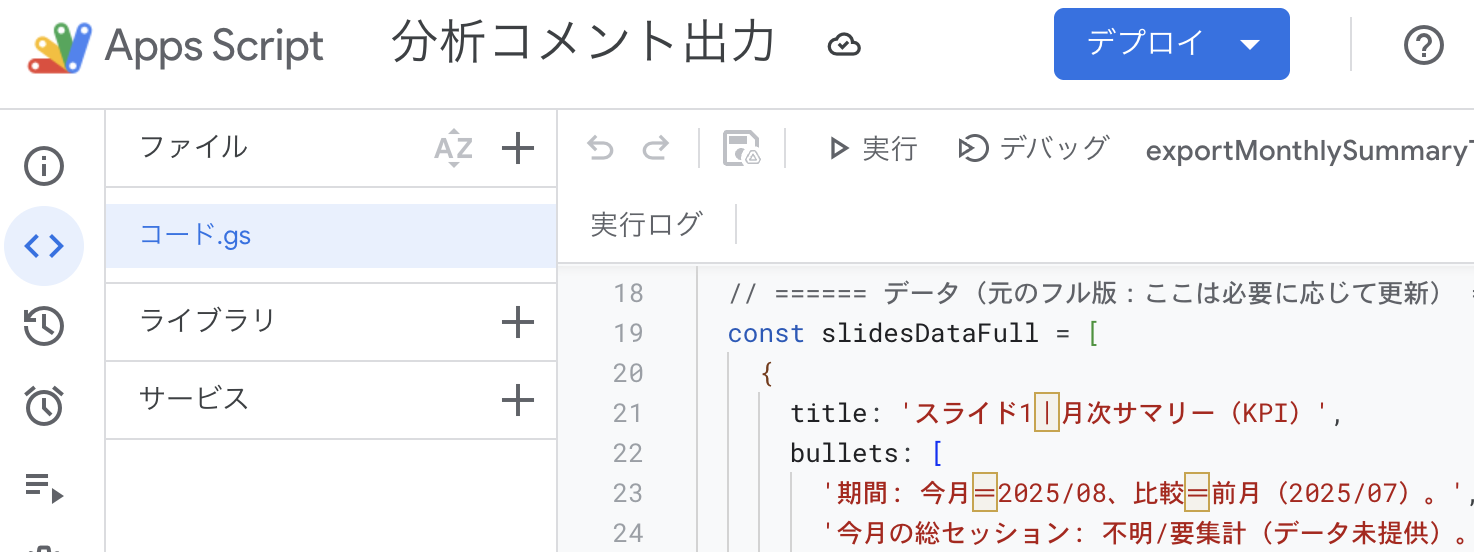Open the project Overview info icon
Screen dimensions: 1474x552
44,168
